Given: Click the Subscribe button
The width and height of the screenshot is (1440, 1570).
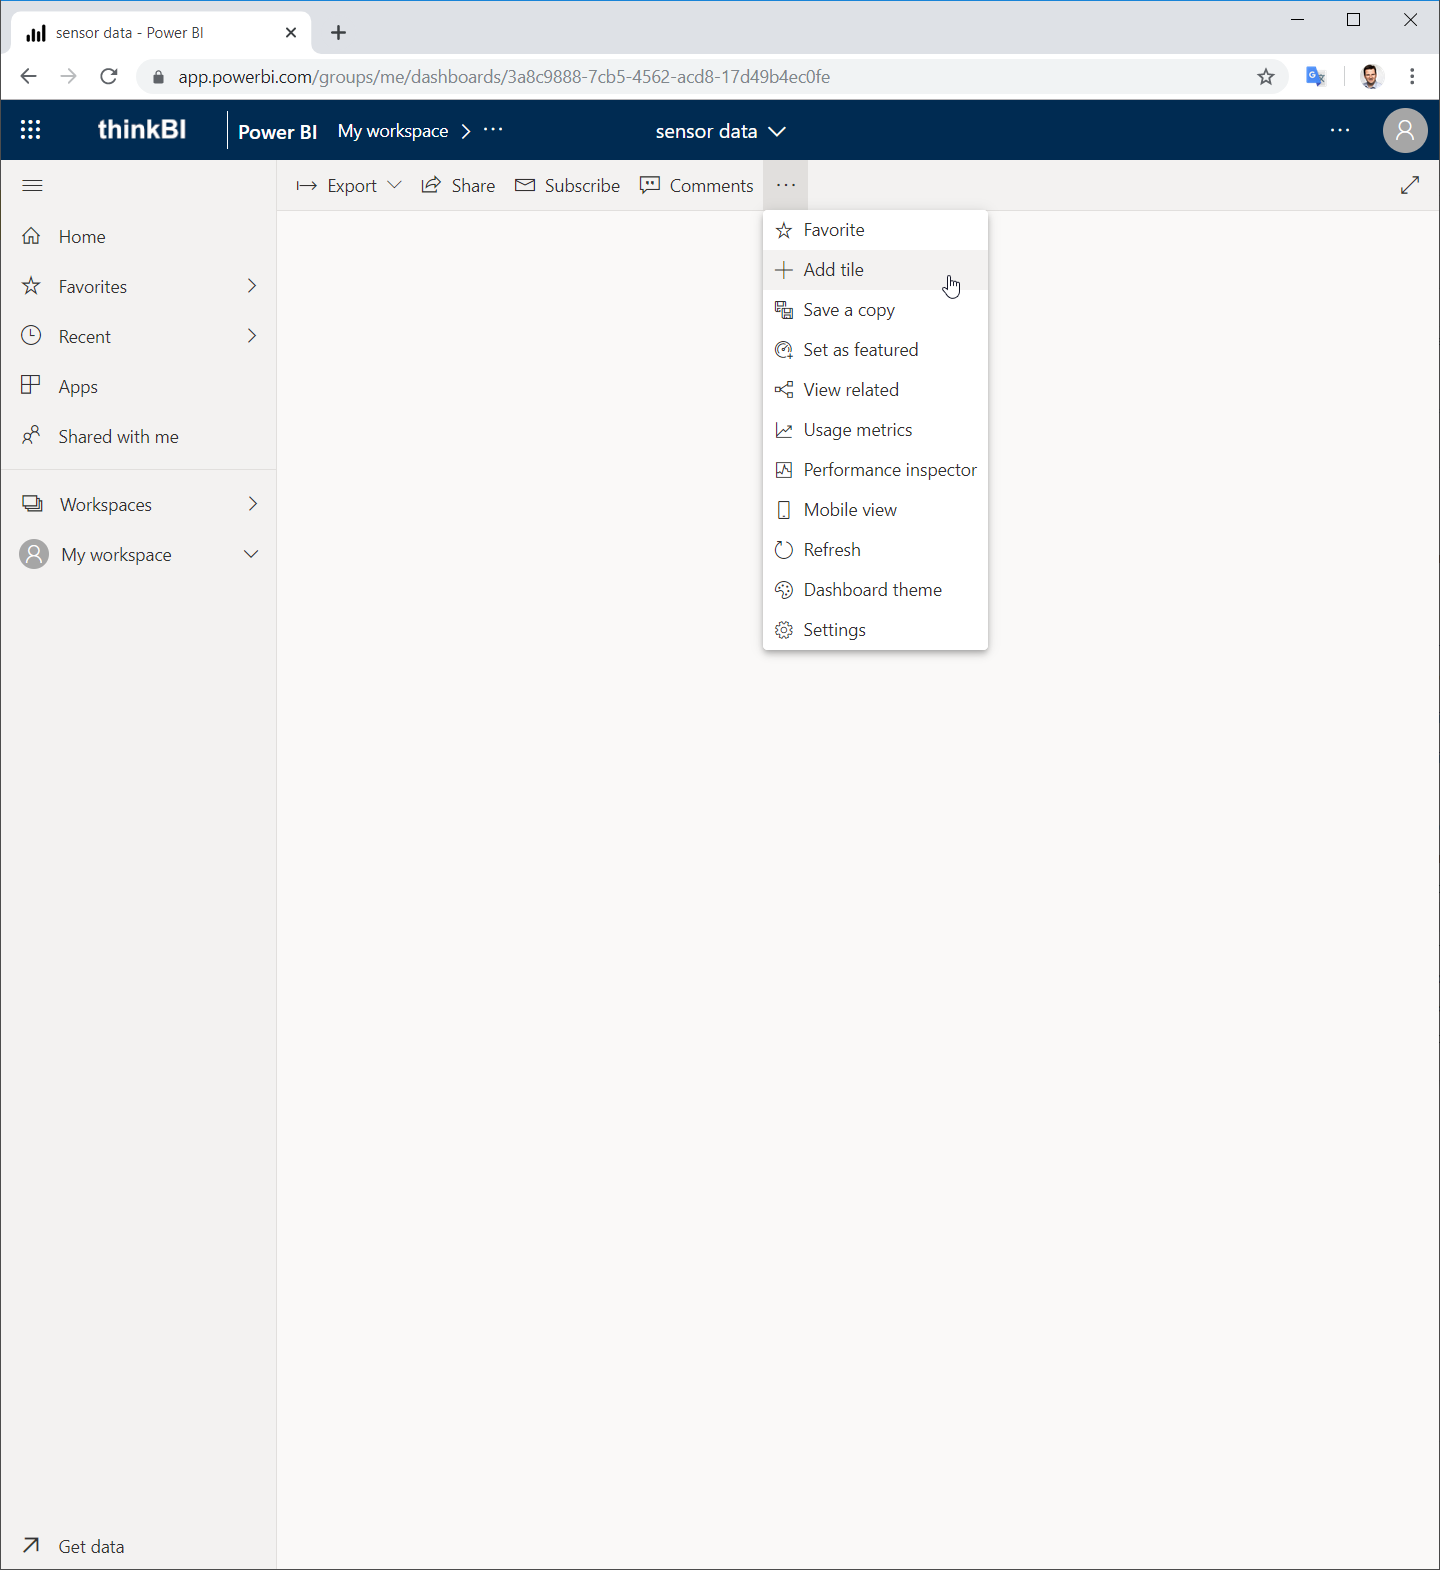Looking at the screenshot, I should point(567,185).
